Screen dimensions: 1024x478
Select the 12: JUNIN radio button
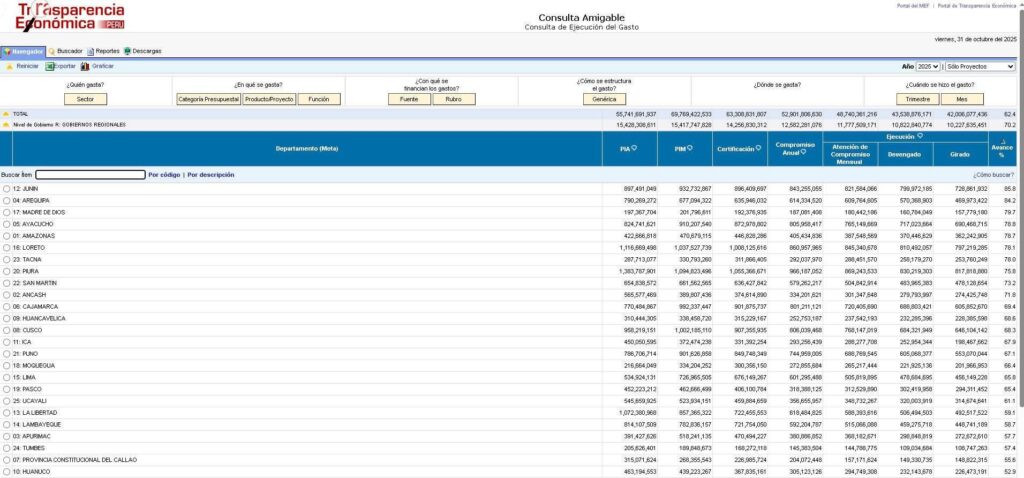[x=7, y=189]
